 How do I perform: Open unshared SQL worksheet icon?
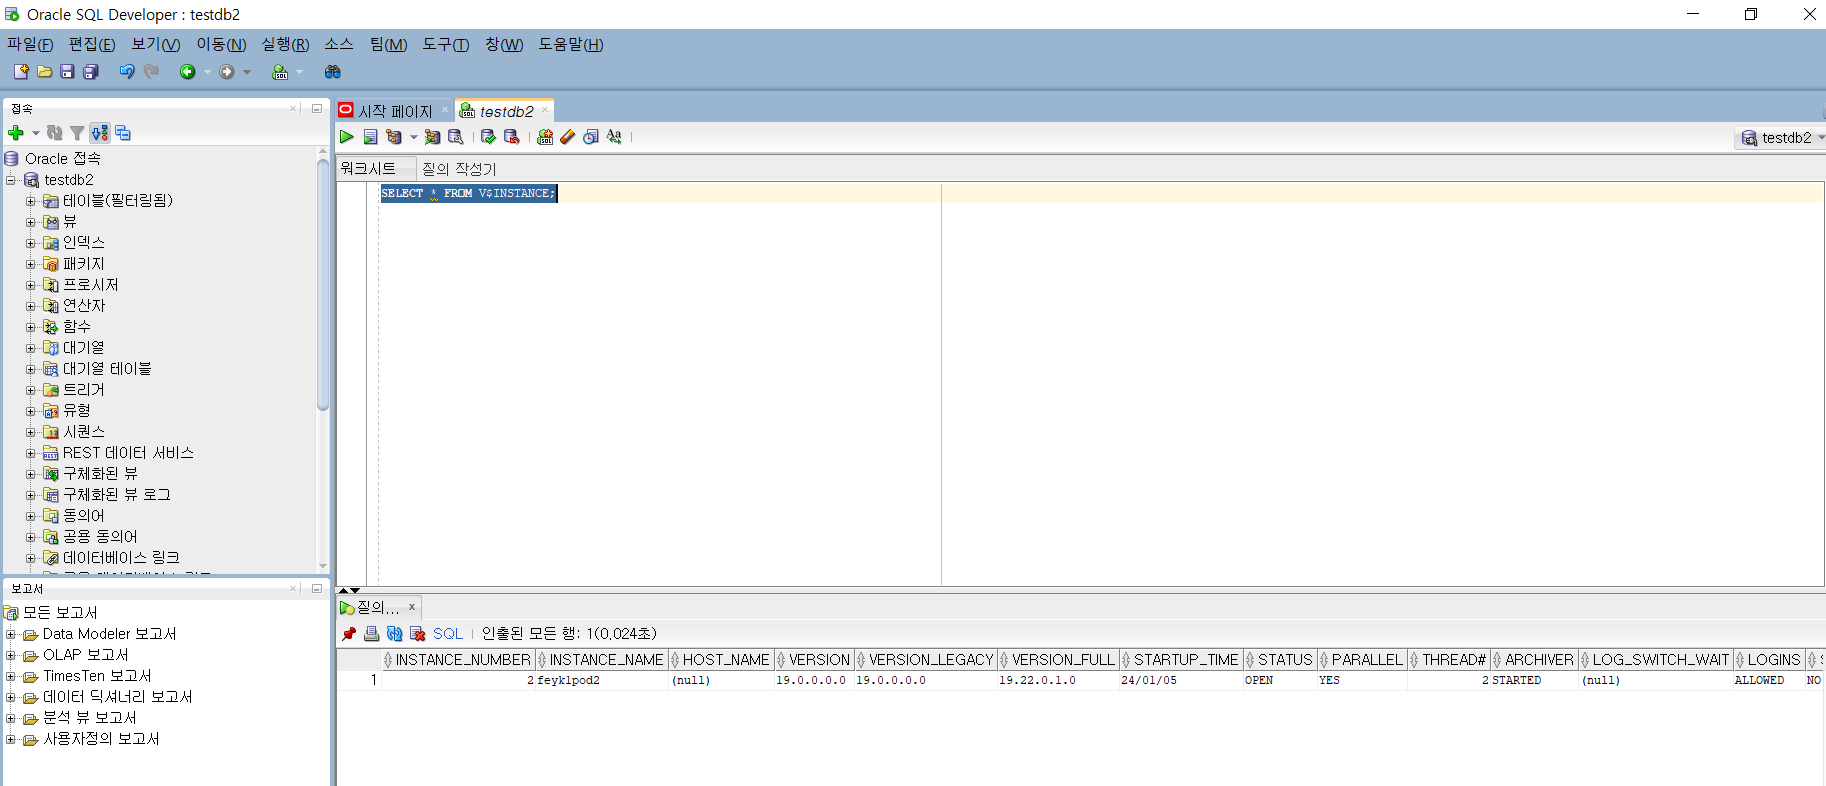point(545,137)
